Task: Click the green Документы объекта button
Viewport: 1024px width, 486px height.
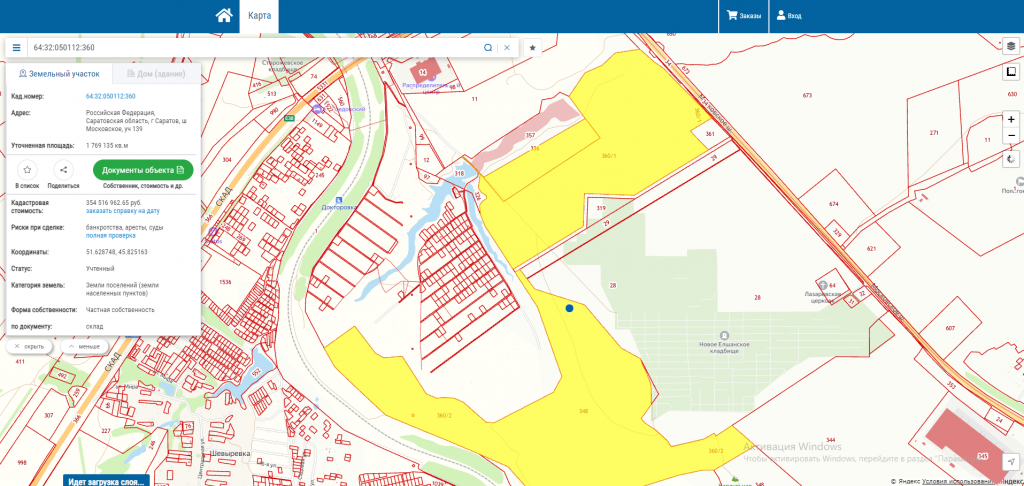Action: tap(143, 170)
